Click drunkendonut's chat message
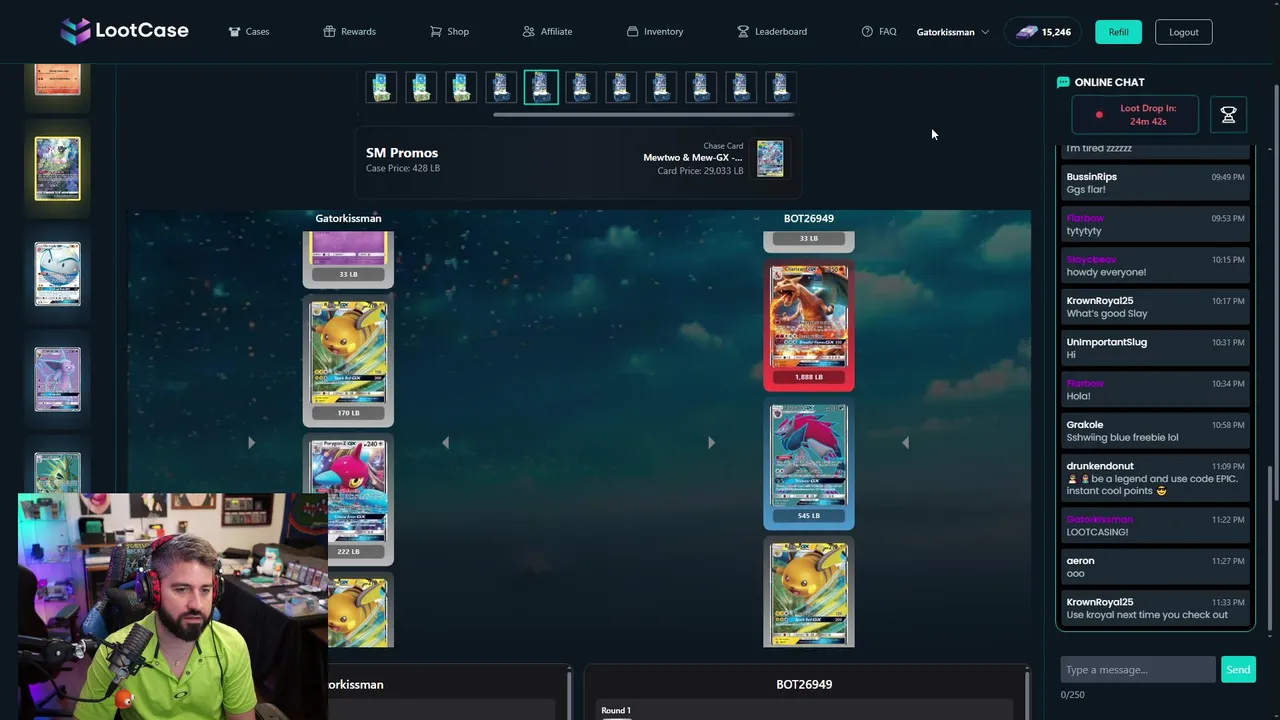Image resolution: width=1280 pixels, height=720 pixels. click(x=1155, y=479)
